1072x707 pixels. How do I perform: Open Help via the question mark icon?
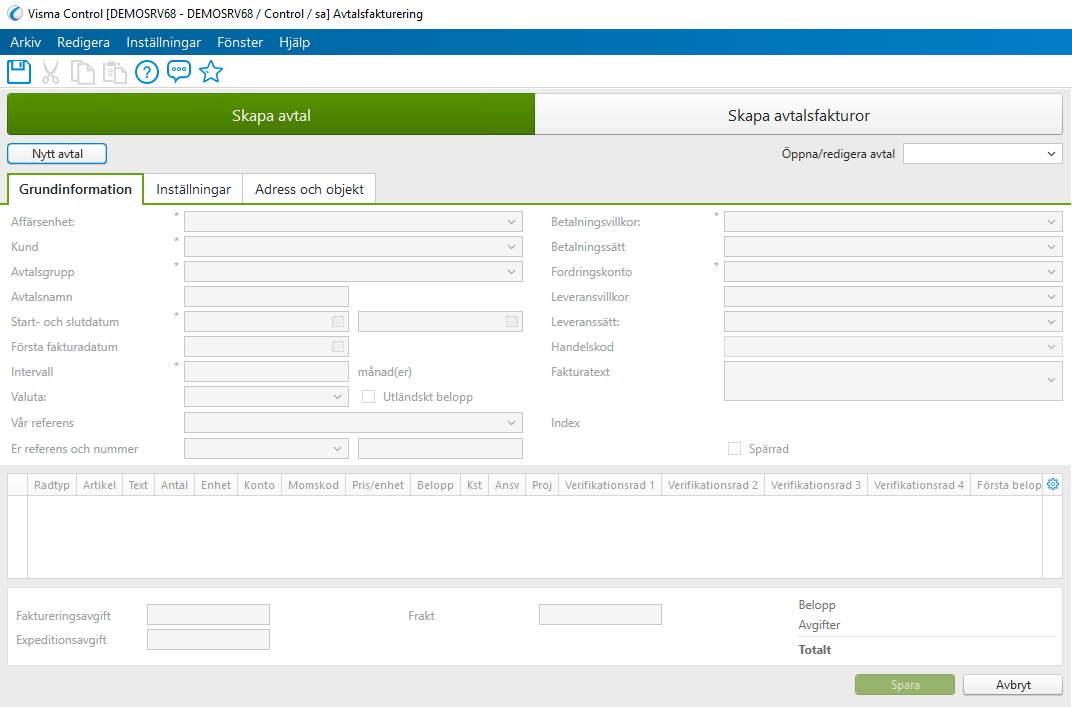click(x=146, y=71)
